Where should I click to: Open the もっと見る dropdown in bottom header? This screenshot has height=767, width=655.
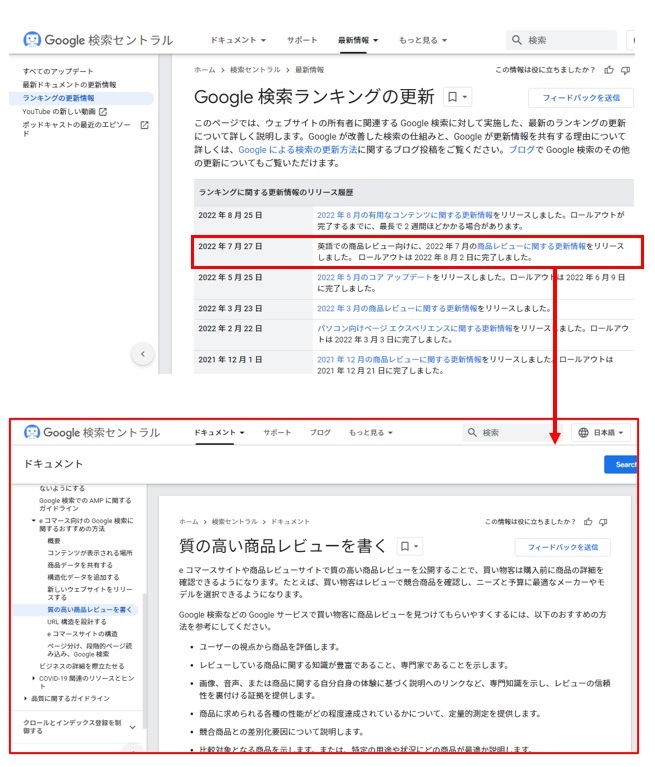370,432
